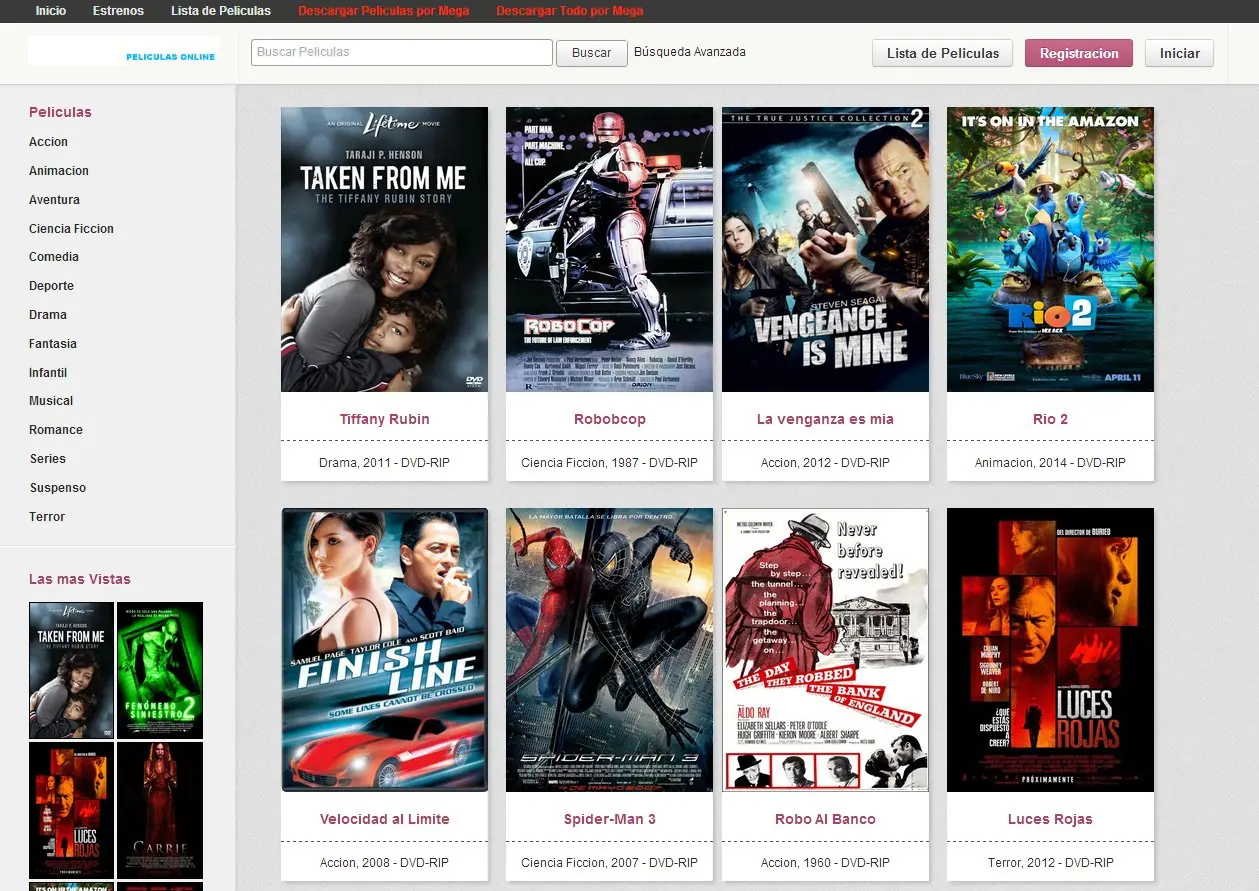The image size is (1259, 891).
Task: Select the Musical category
Action: 51,401
